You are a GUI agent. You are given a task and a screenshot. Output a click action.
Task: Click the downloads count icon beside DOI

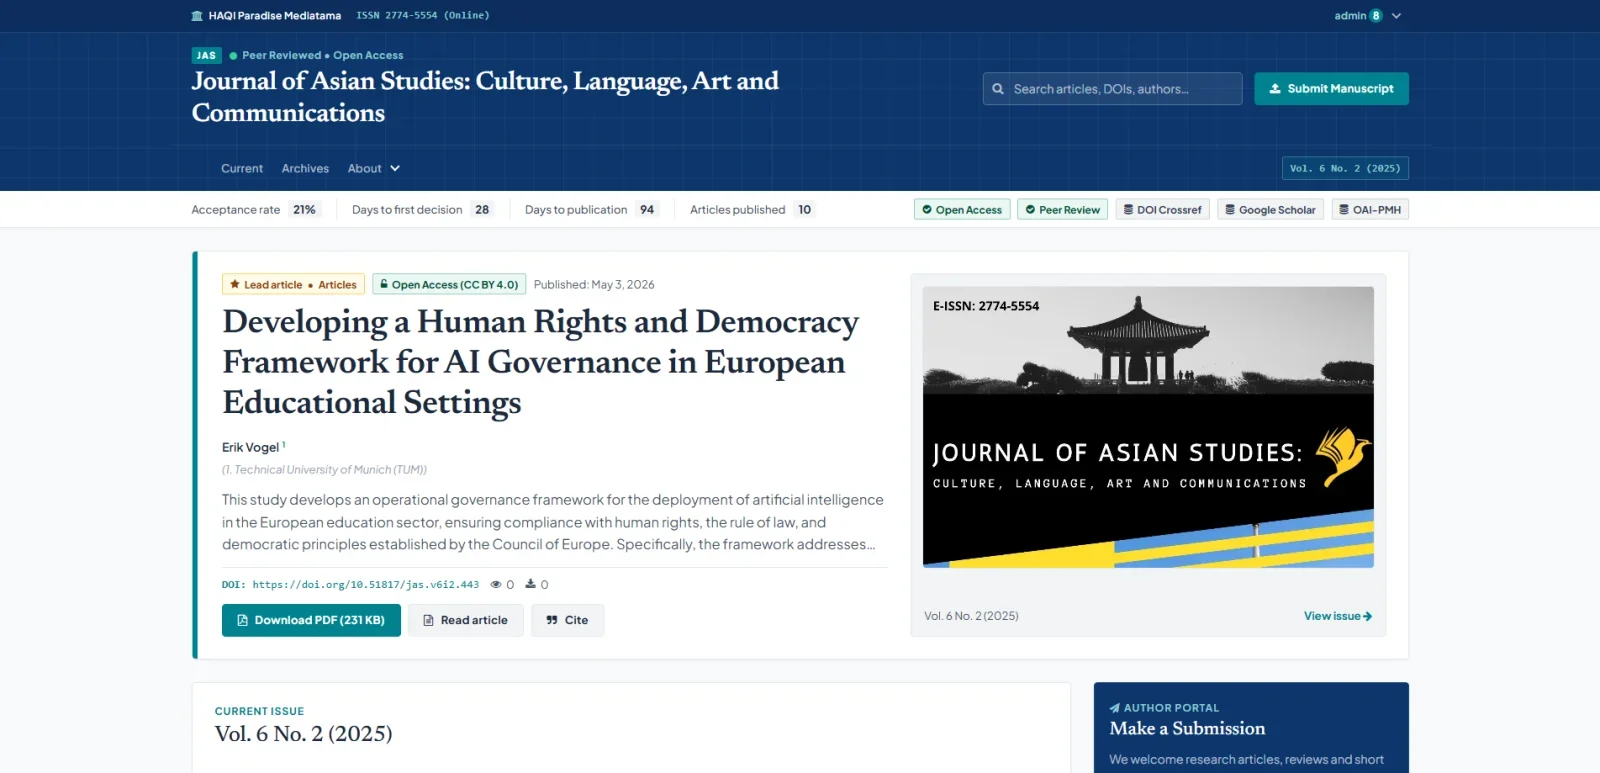coord(530,584)
